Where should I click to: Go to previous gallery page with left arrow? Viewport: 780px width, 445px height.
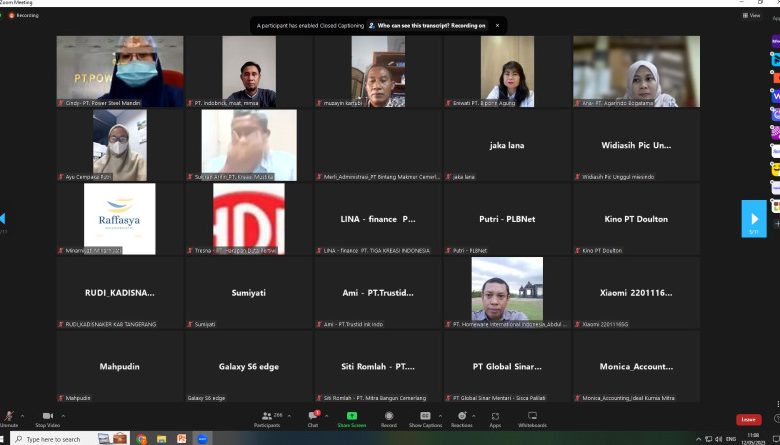pos(3,218)
